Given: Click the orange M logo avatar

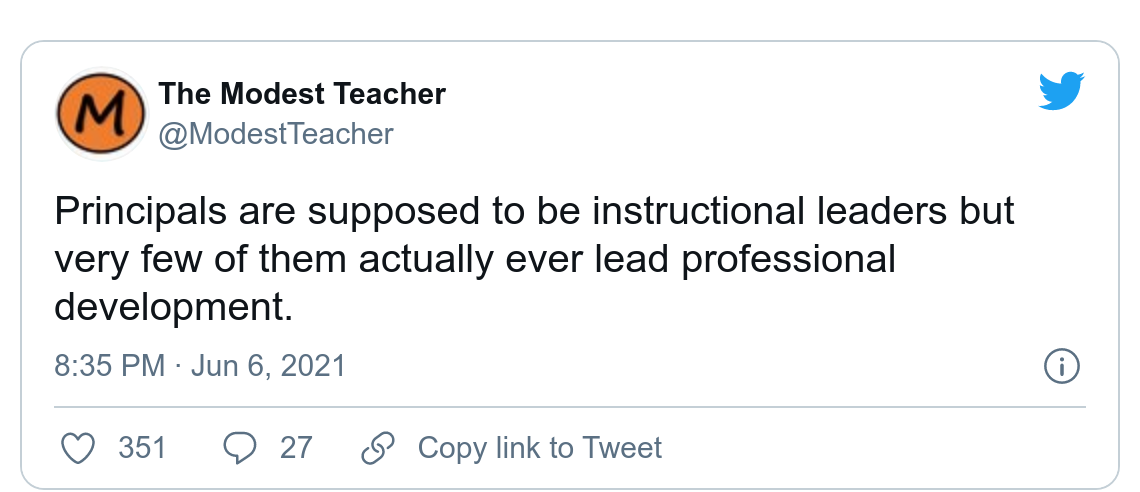Looking at the screenshot, I should click(99, 114).
